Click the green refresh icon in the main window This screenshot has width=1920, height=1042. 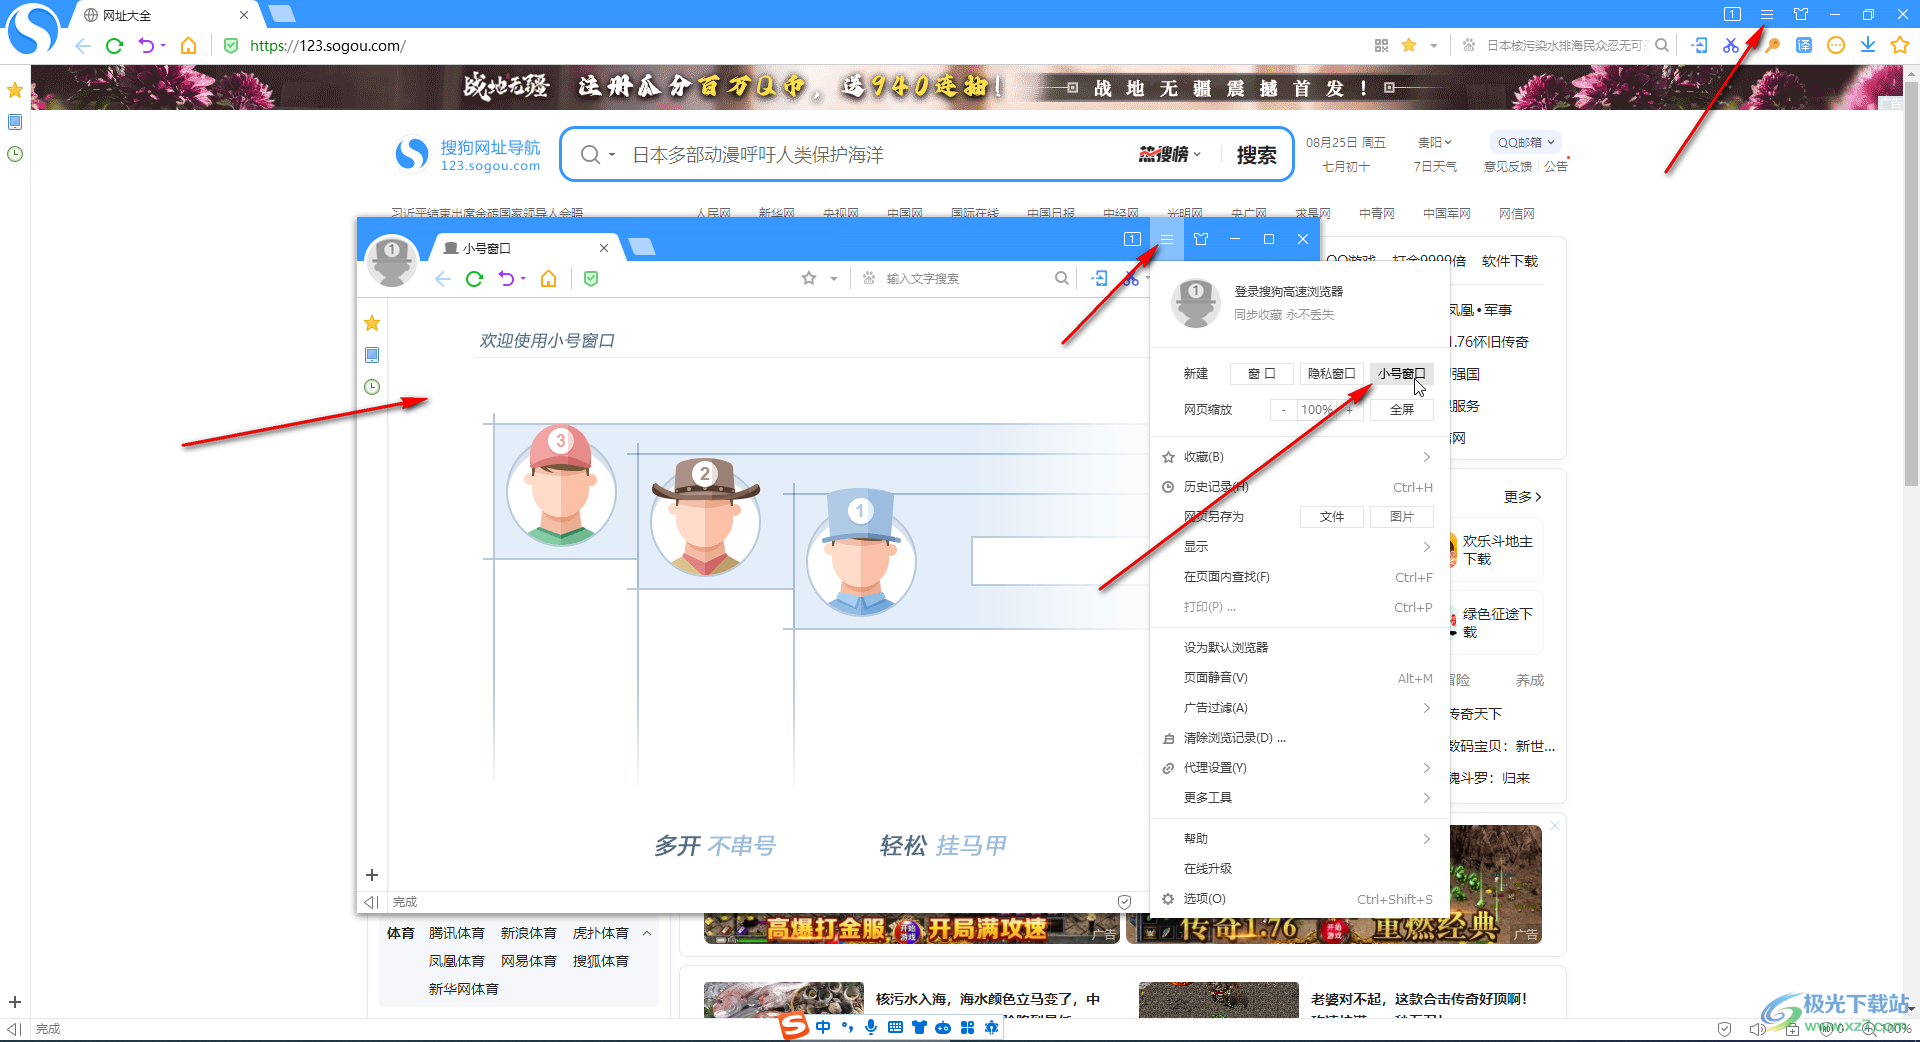tap(114, 45)
